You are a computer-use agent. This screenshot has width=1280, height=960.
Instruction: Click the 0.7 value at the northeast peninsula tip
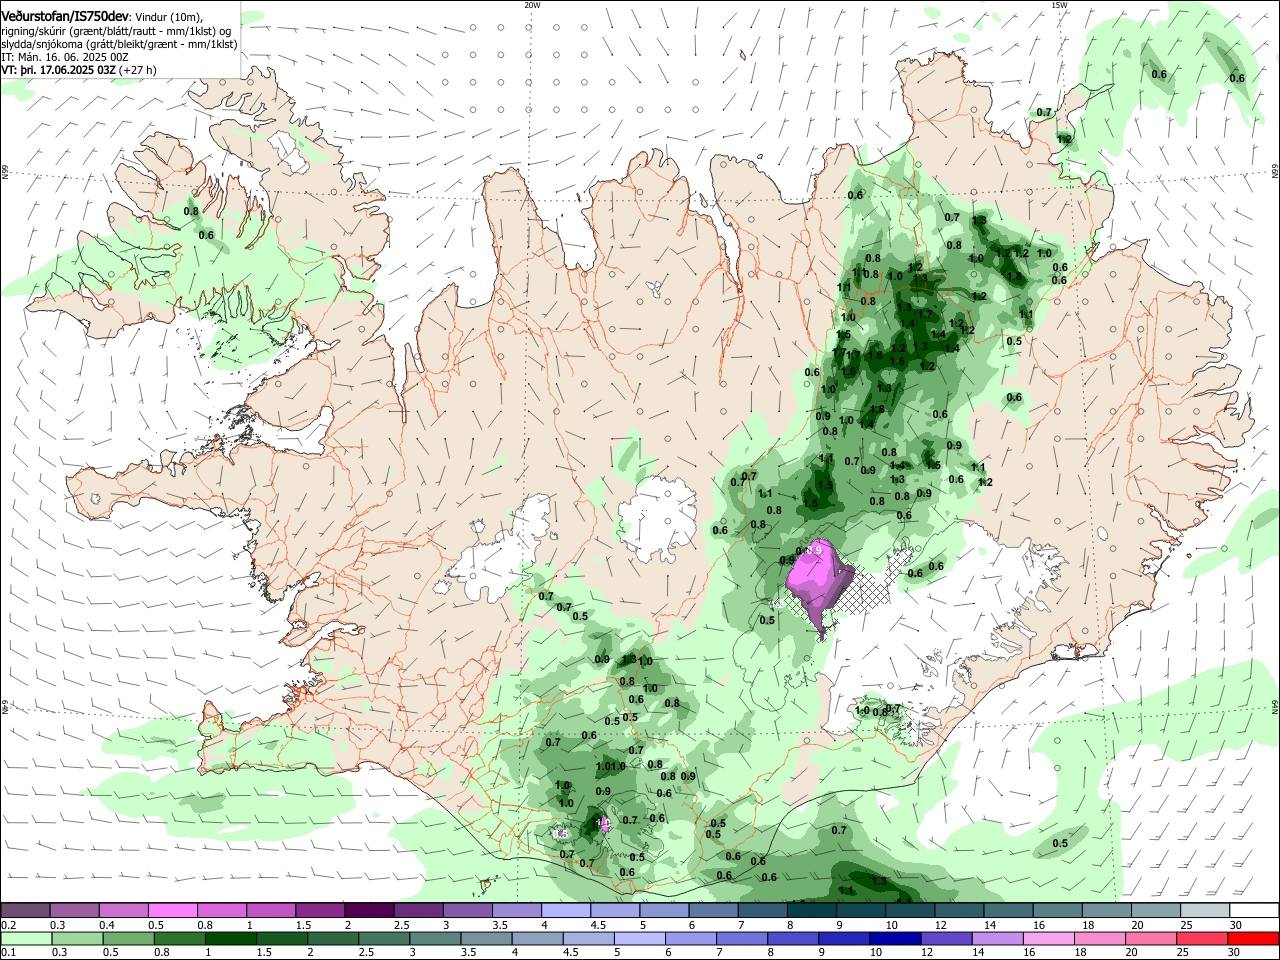coord(1044,112)
